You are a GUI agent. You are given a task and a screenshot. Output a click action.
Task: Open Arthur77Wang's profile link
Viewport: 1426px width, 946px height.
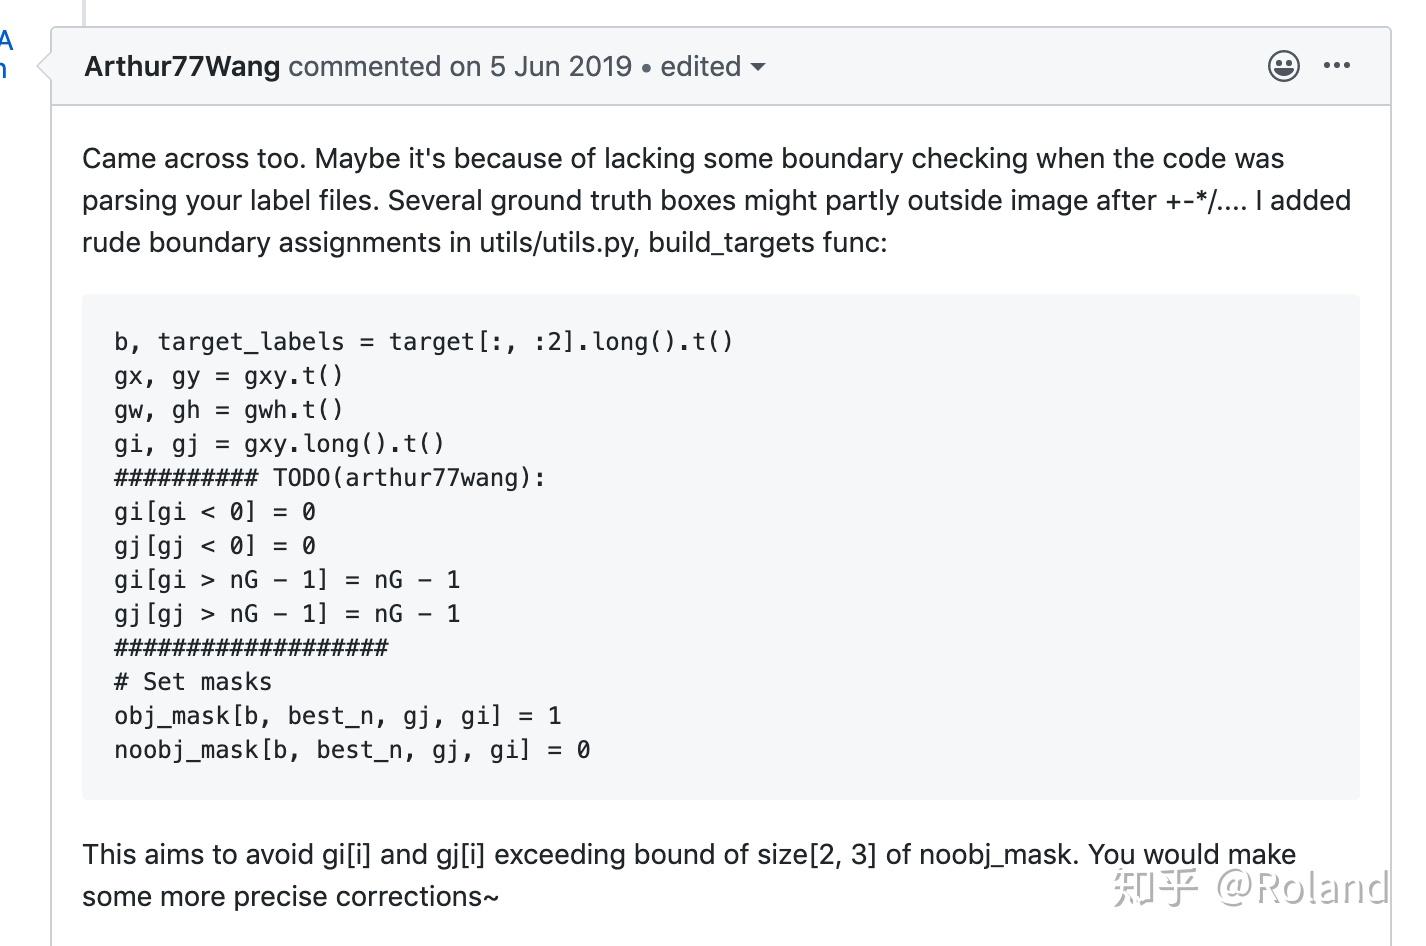click(182, 67)
